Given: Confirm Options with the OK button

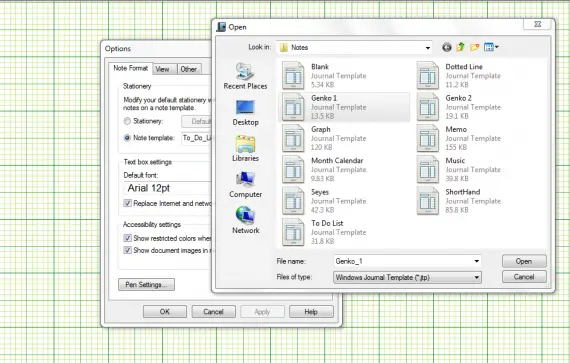Looking at the screenshot, I should tap(165, 312).
